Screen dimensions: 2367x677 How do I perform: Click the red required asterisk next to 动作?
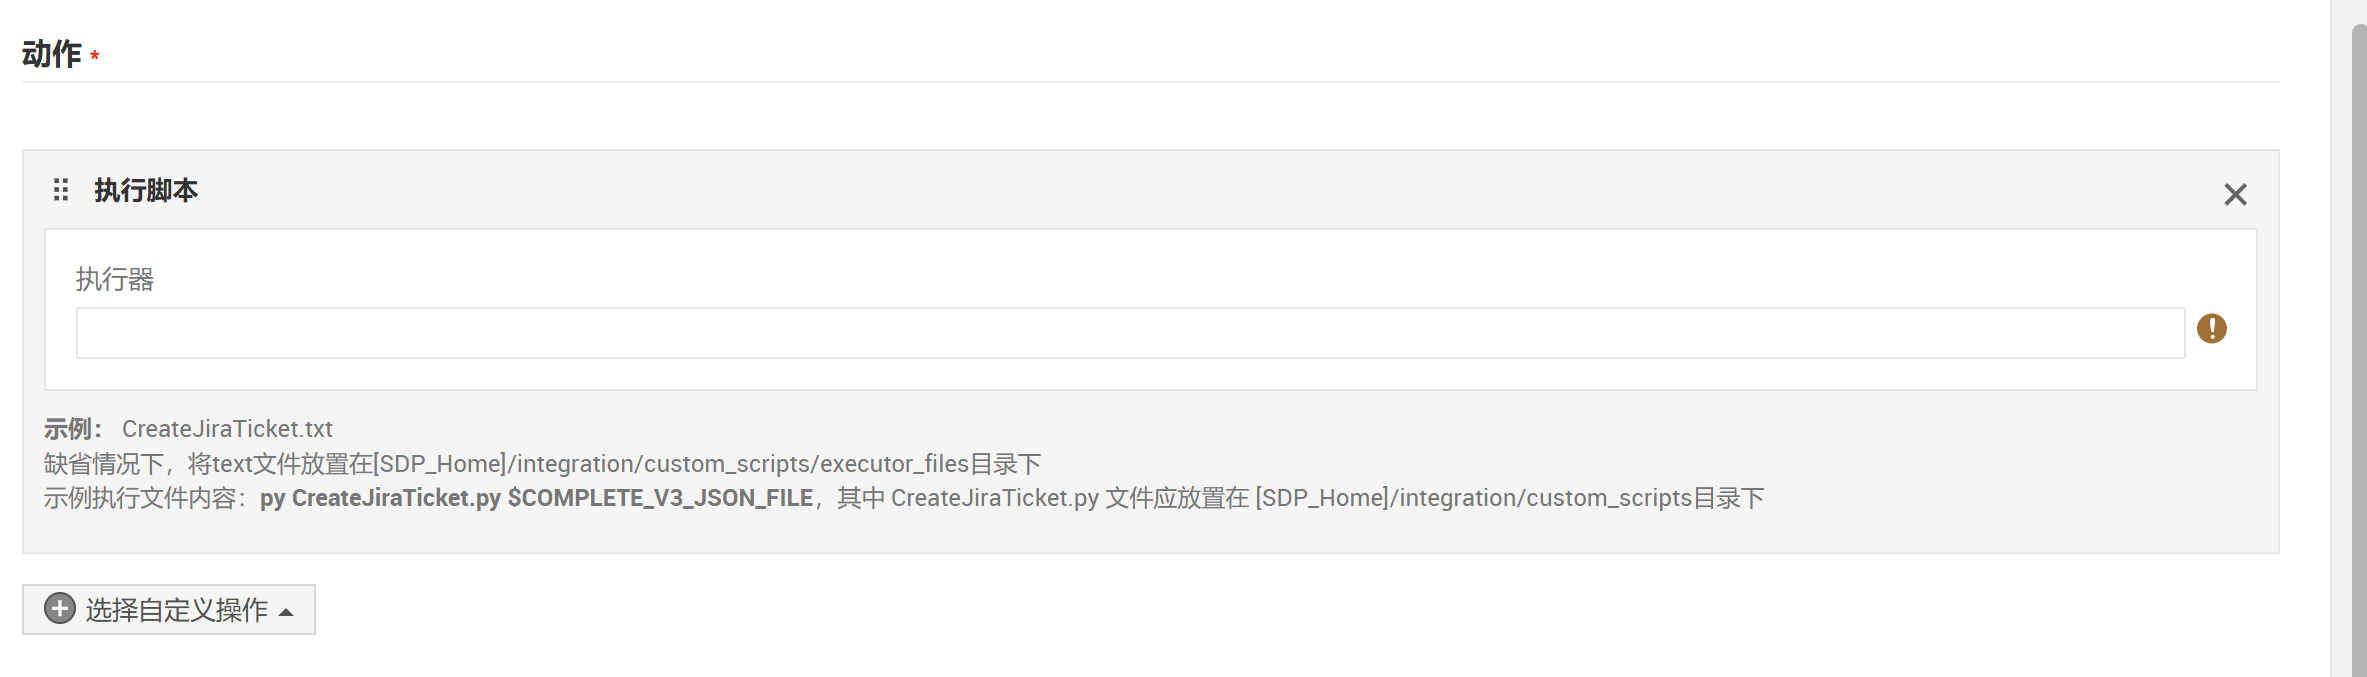point(95,56)
